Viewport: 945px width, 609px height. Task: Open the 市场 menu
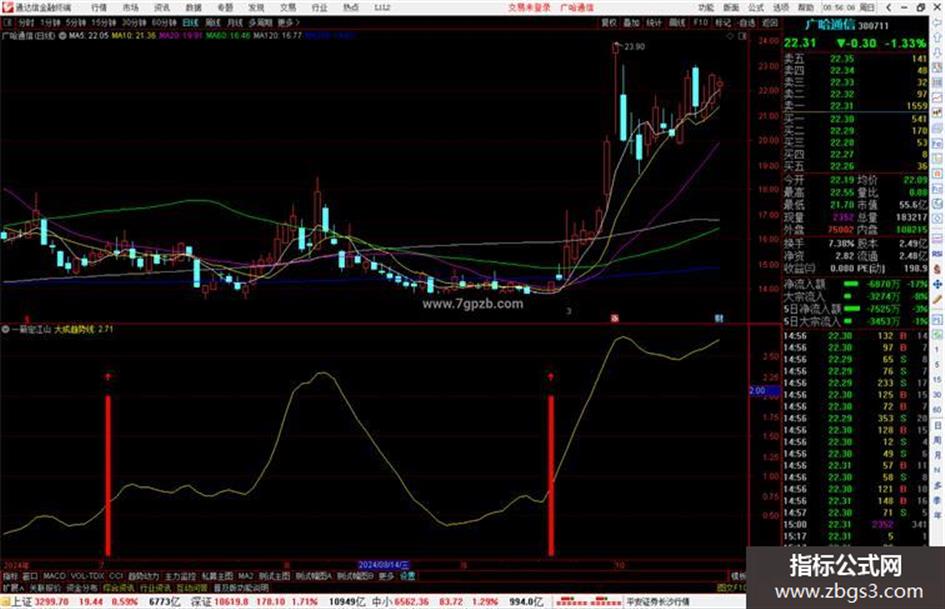(x=130, y=7)
